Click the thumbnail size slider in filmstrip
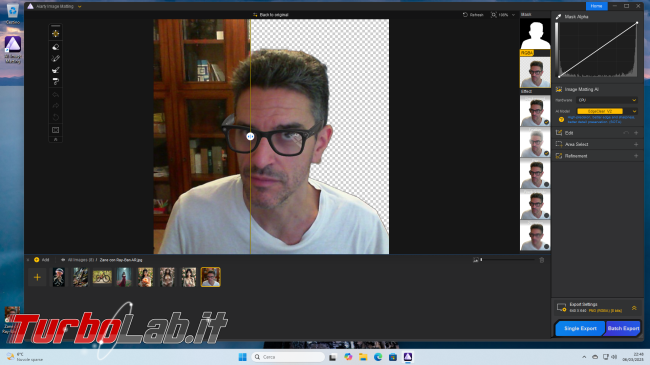Screen dimensions: 650x365 click(508, 260)
